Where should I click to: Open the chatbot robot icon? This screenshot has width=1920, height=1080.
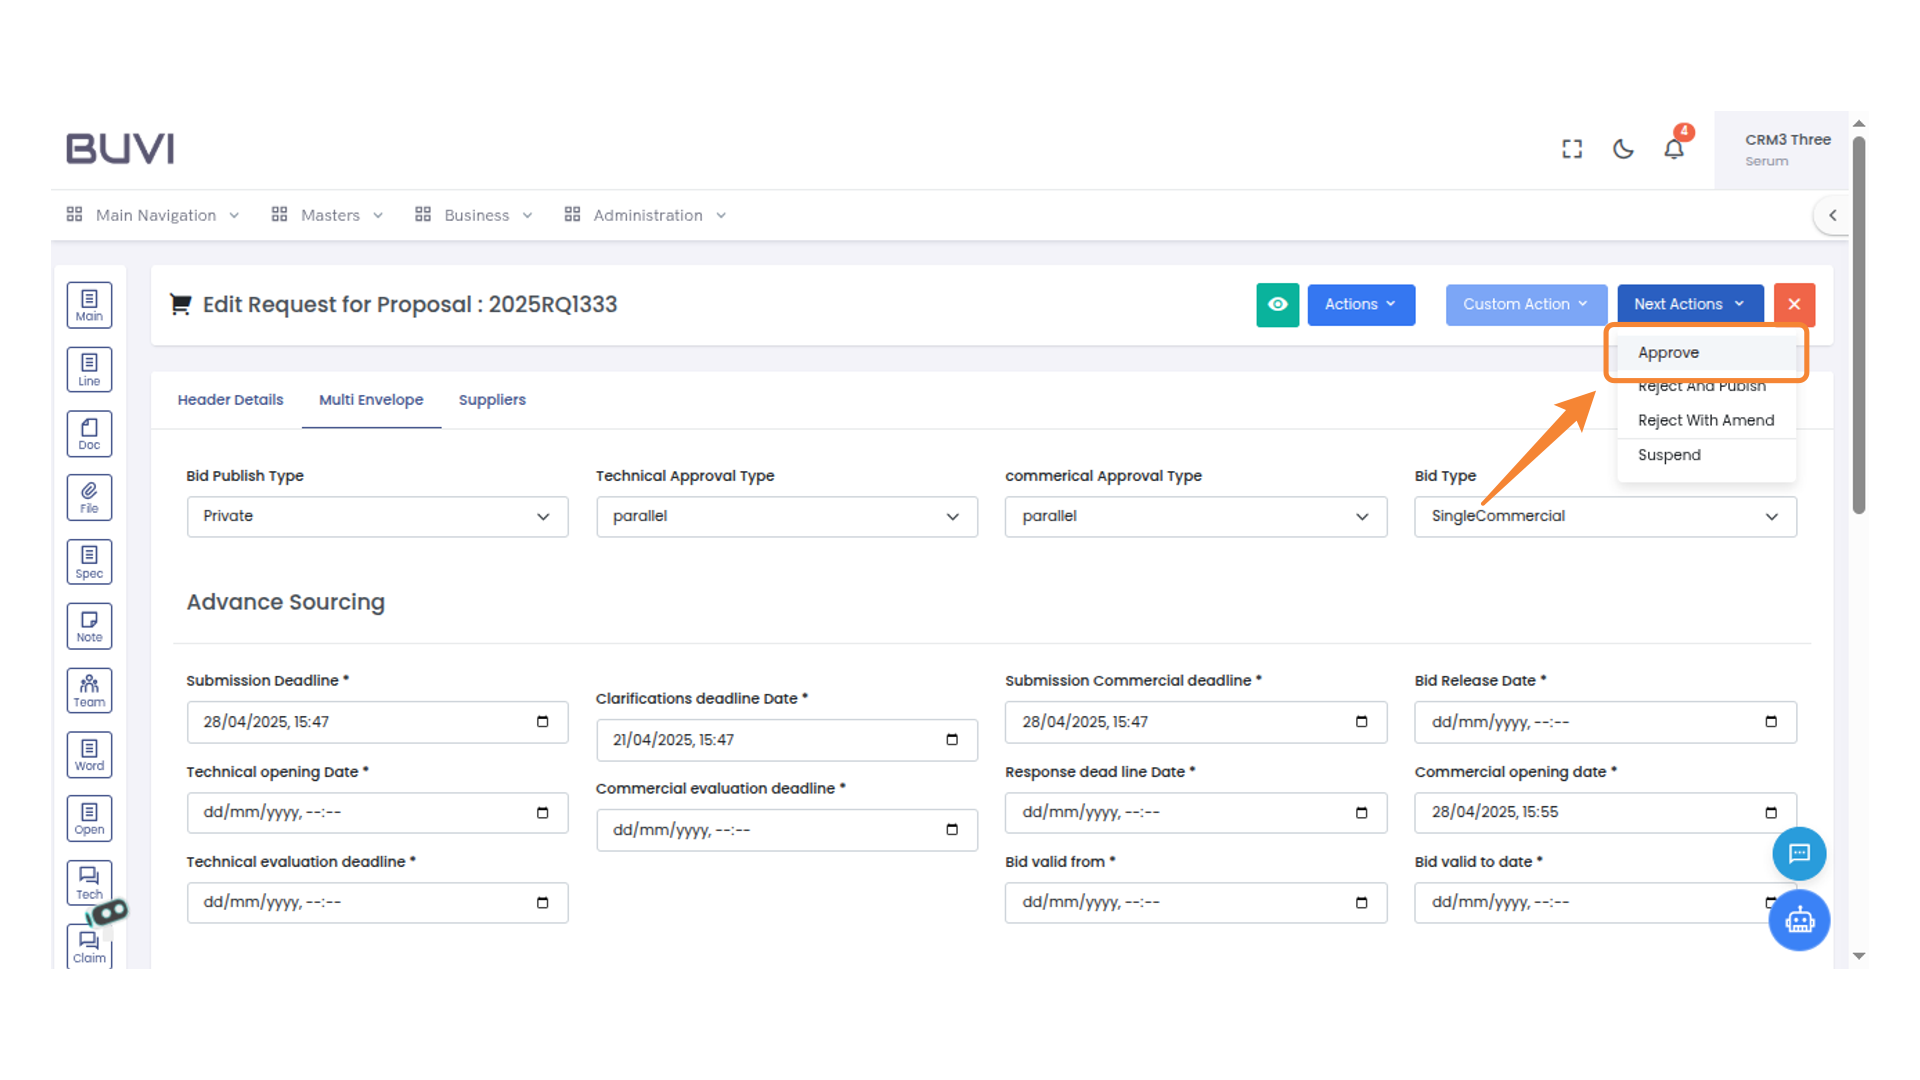[1799, 920]
